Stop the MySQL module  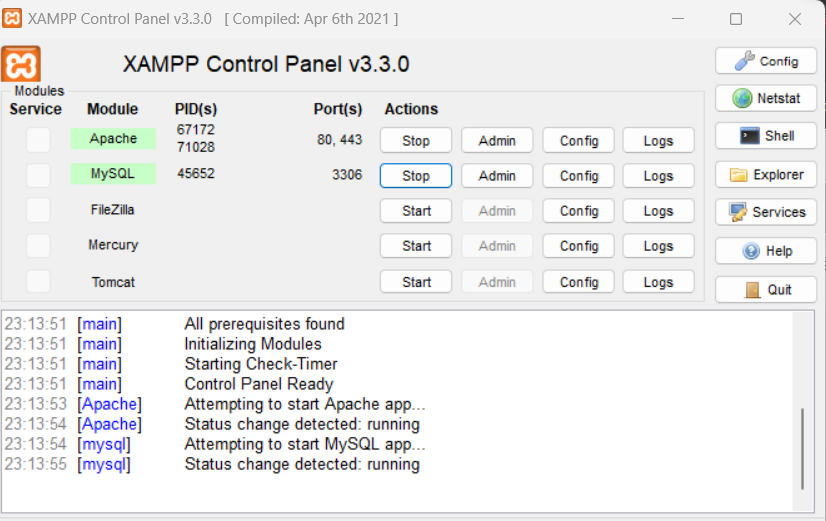pos(416,176)
